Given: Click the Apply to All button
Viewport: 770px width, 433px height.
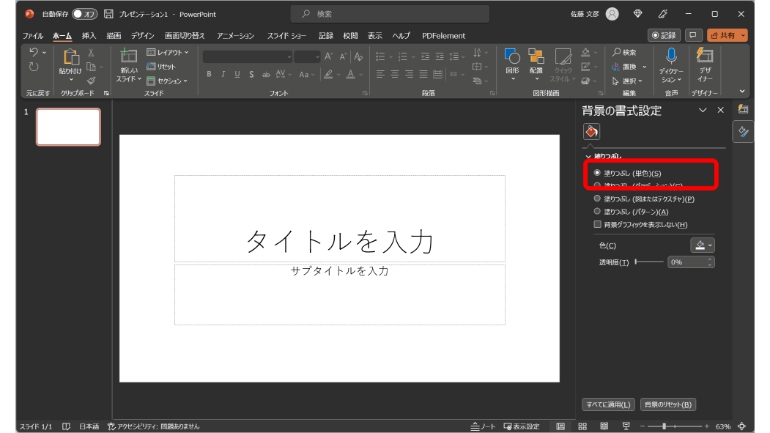Looking at the screenshot, I should tap(608, 404).
